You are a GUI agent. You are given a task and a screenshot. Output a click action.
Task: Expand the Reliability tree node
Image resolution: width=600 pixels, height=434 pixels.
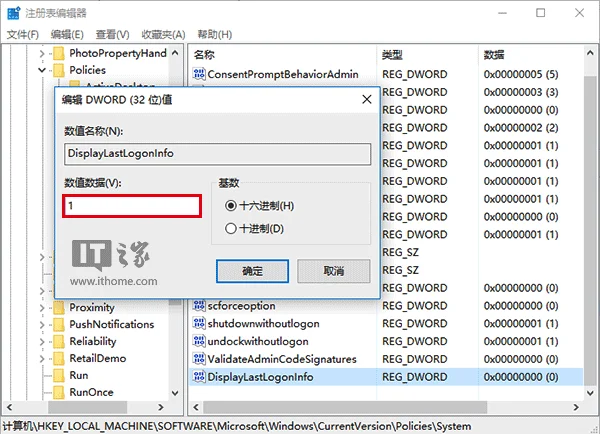pos(42,341)
